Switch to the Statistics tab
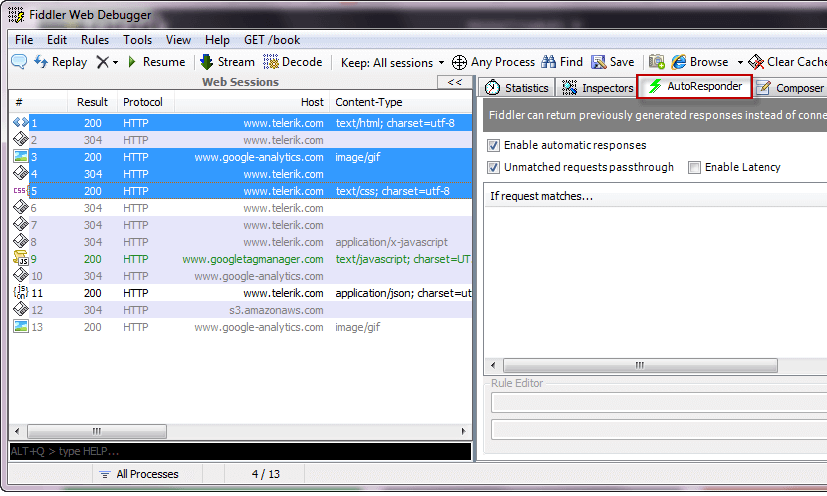Viewport: 827px width, 496px height. pos(517,88)
